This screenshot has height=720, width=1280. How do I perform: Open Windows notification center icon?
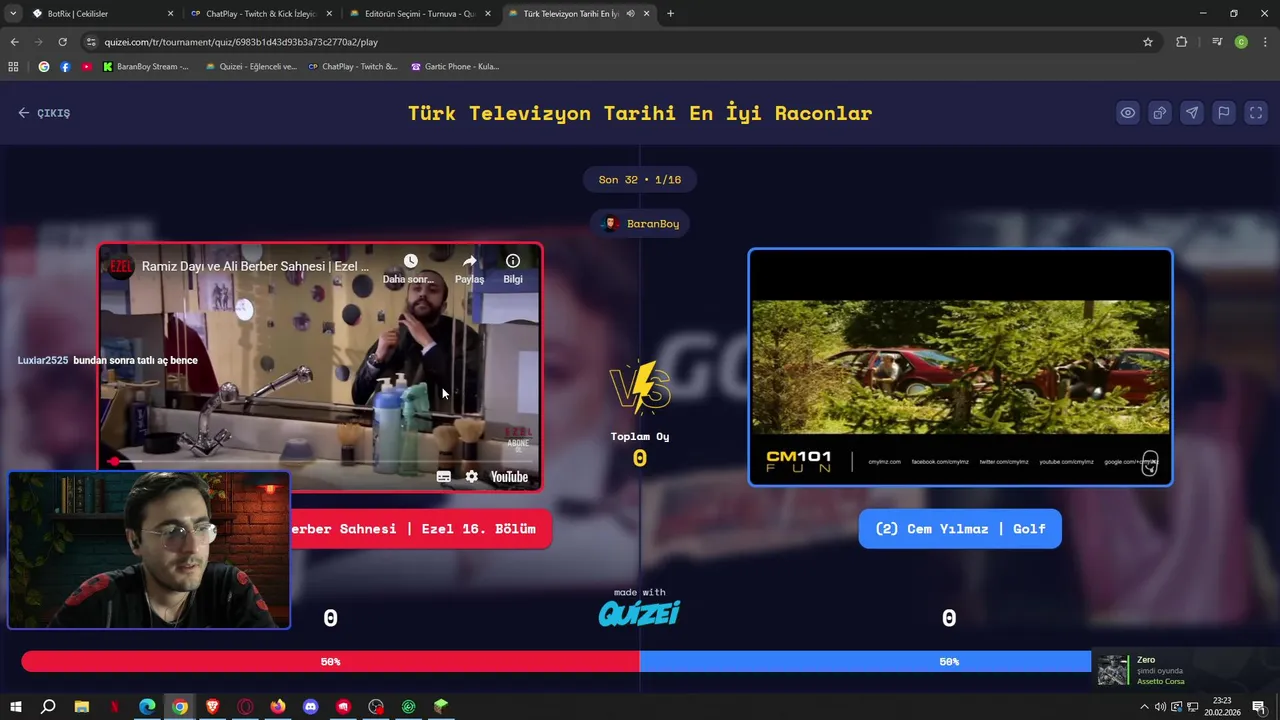point(1259,707)
